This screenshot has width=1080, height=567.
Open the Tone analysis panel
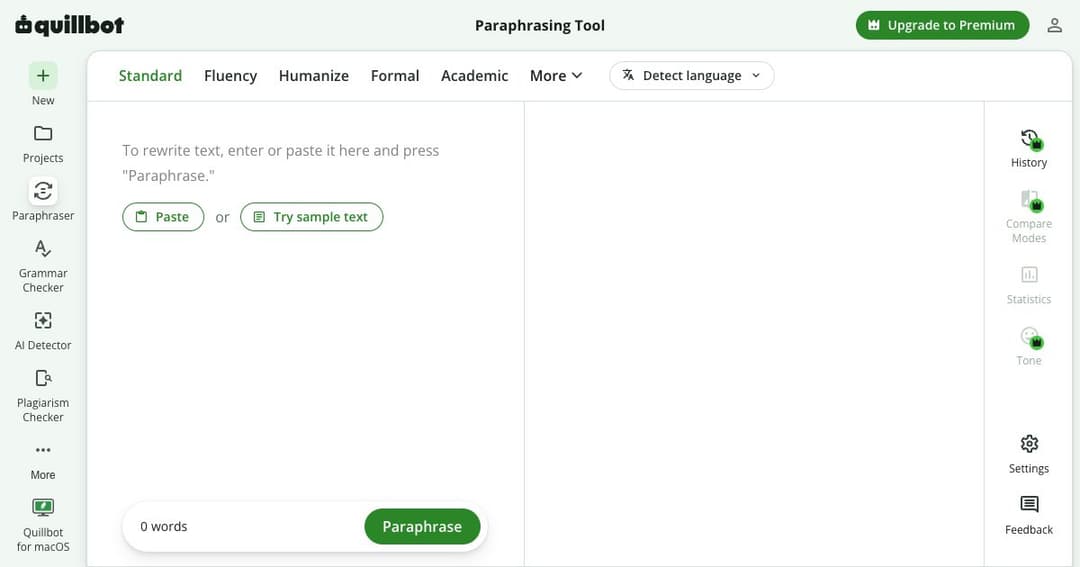tap(1029, 346)
